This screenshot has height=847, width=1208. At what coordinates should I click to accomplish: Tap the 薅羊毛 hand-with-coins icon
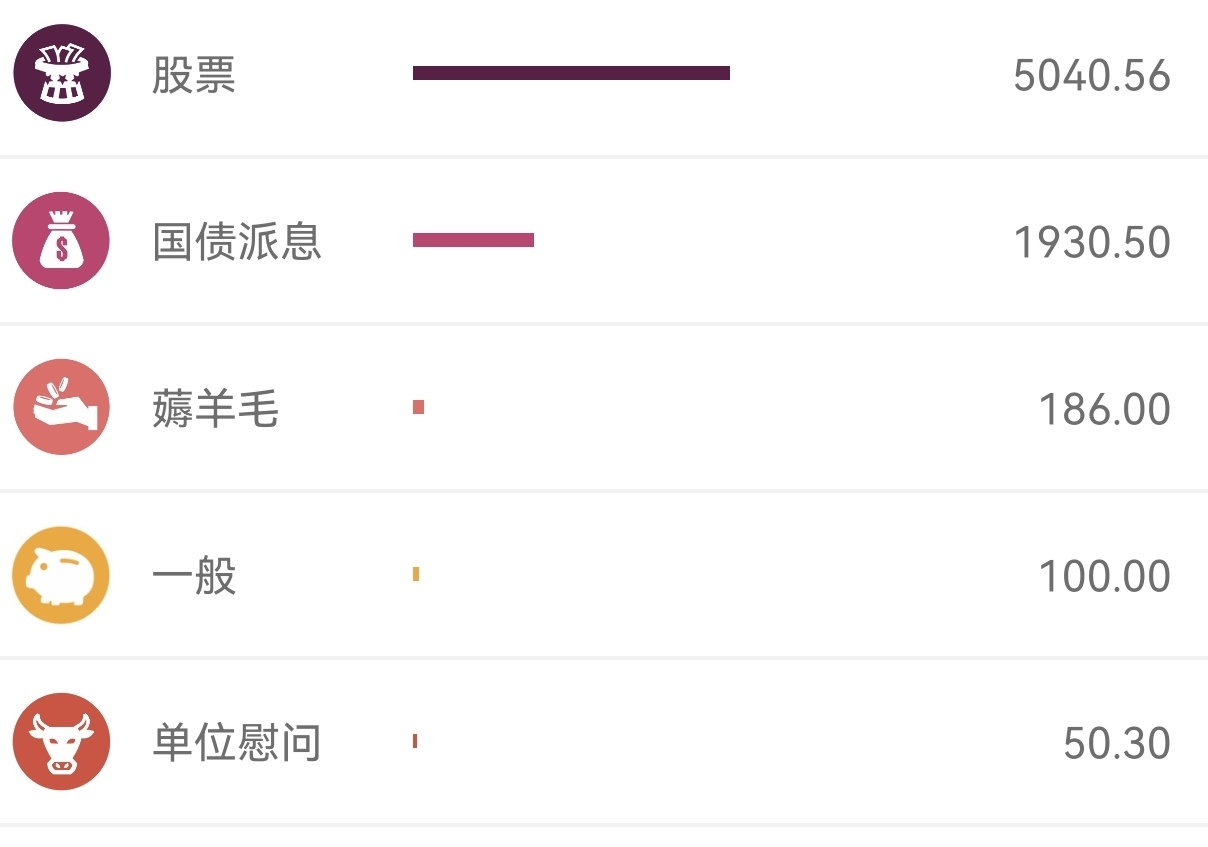click(61, 407)
